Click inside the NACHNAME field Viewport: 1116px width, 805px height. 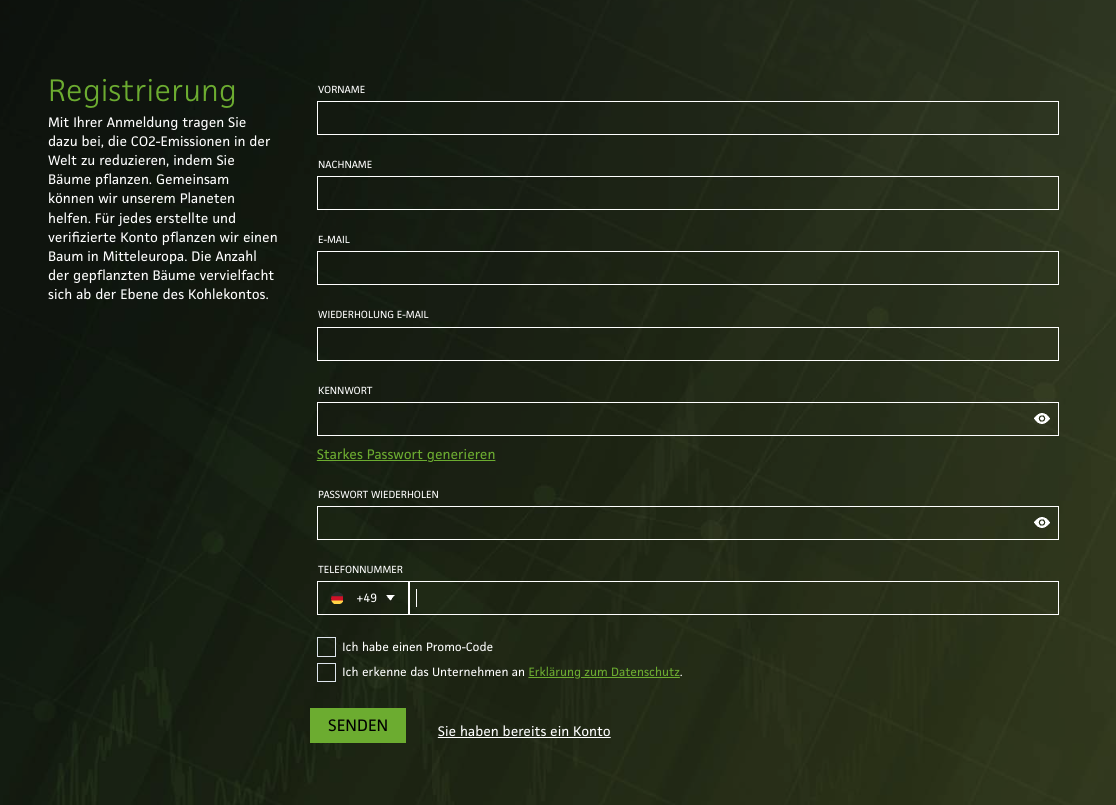pyautogui.click(x=687, y=193)
